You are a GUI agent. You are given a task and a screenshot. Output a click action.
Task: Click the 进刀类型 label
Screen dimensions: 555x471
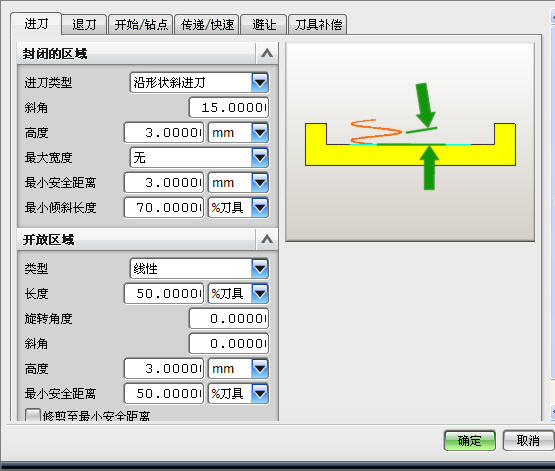point(48,83)
